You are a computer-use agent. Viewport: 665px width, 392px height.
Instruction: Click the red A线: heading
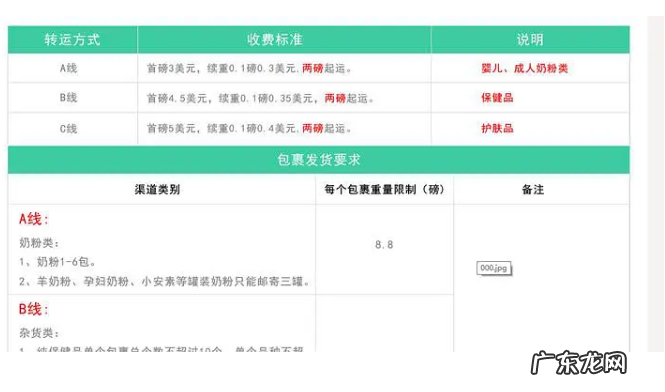point(34,219)
